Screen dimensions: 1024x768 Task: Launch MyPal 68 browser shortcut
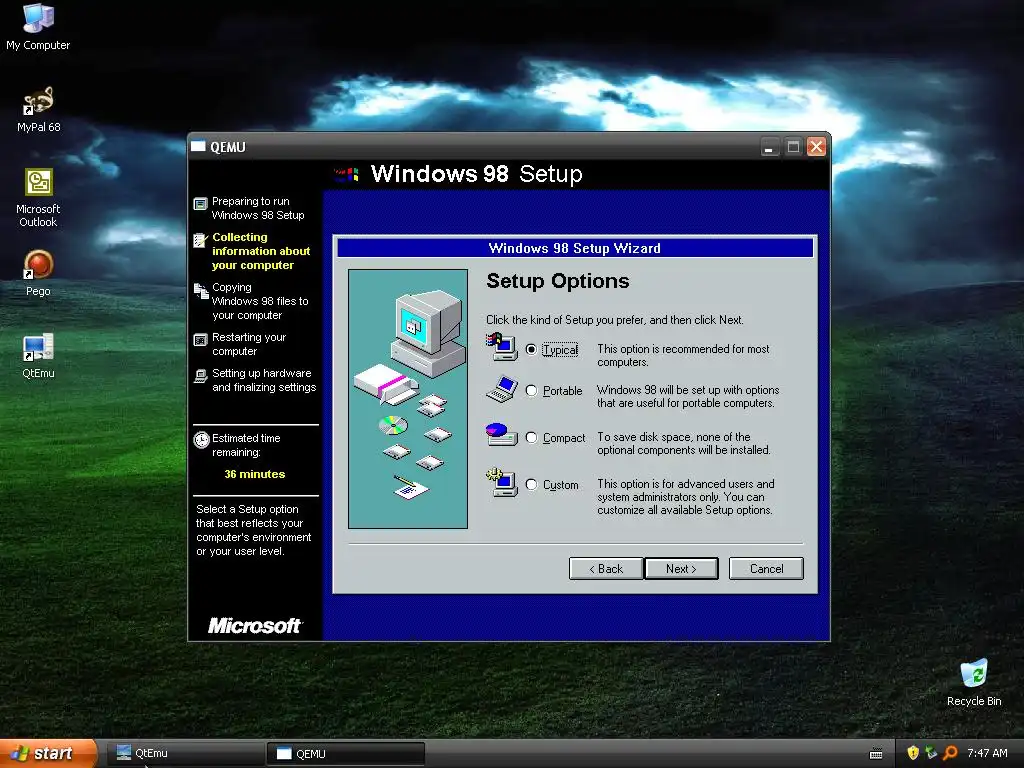coord(38,109)
